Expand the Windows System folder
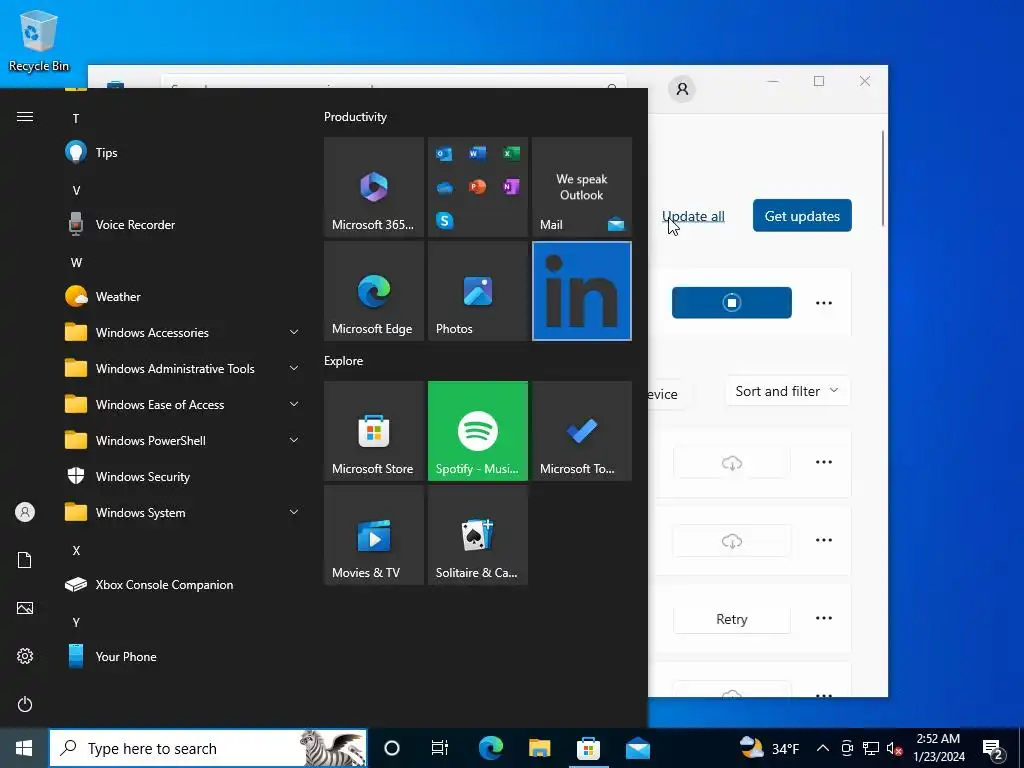 pos(183,513)
